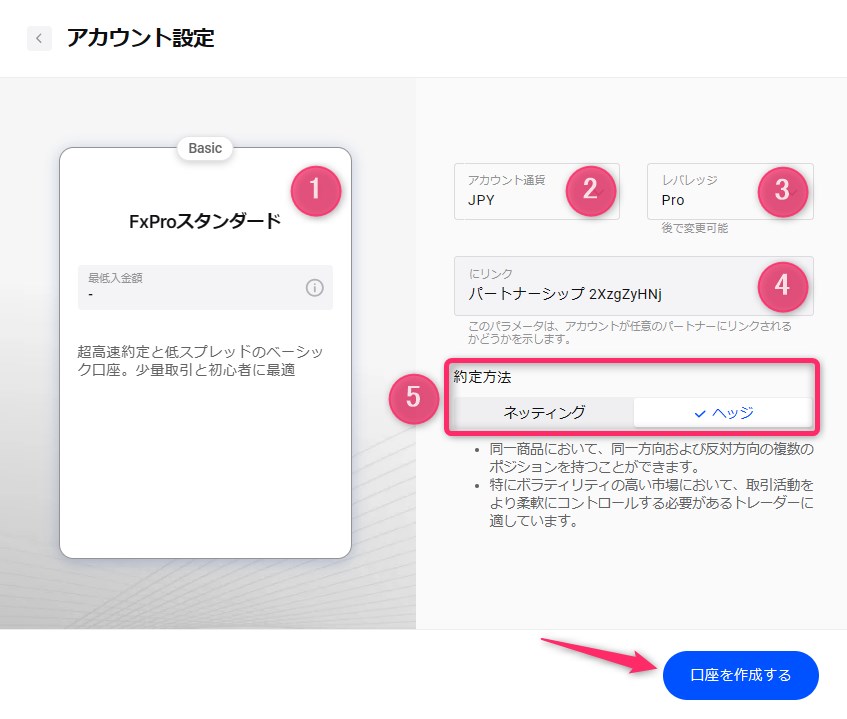Click the Basic label on the card
The image size is (847, 719).
(x=205, y=148)
